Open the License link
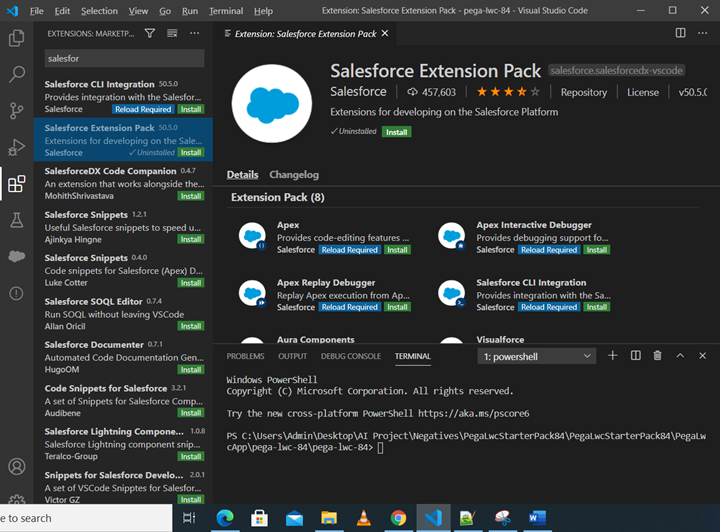Viewport: 720px width, 532px height. click(643, 92)
